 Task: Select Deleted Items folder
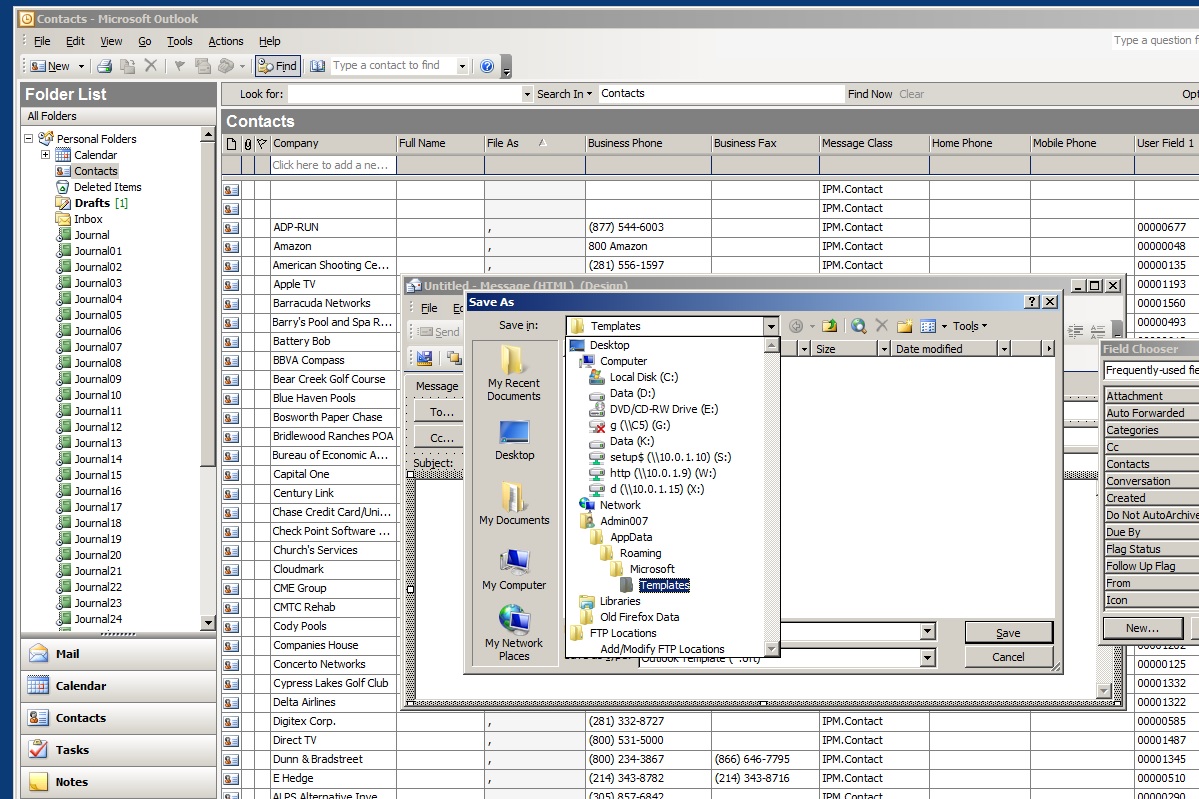[x=107, y=187]
